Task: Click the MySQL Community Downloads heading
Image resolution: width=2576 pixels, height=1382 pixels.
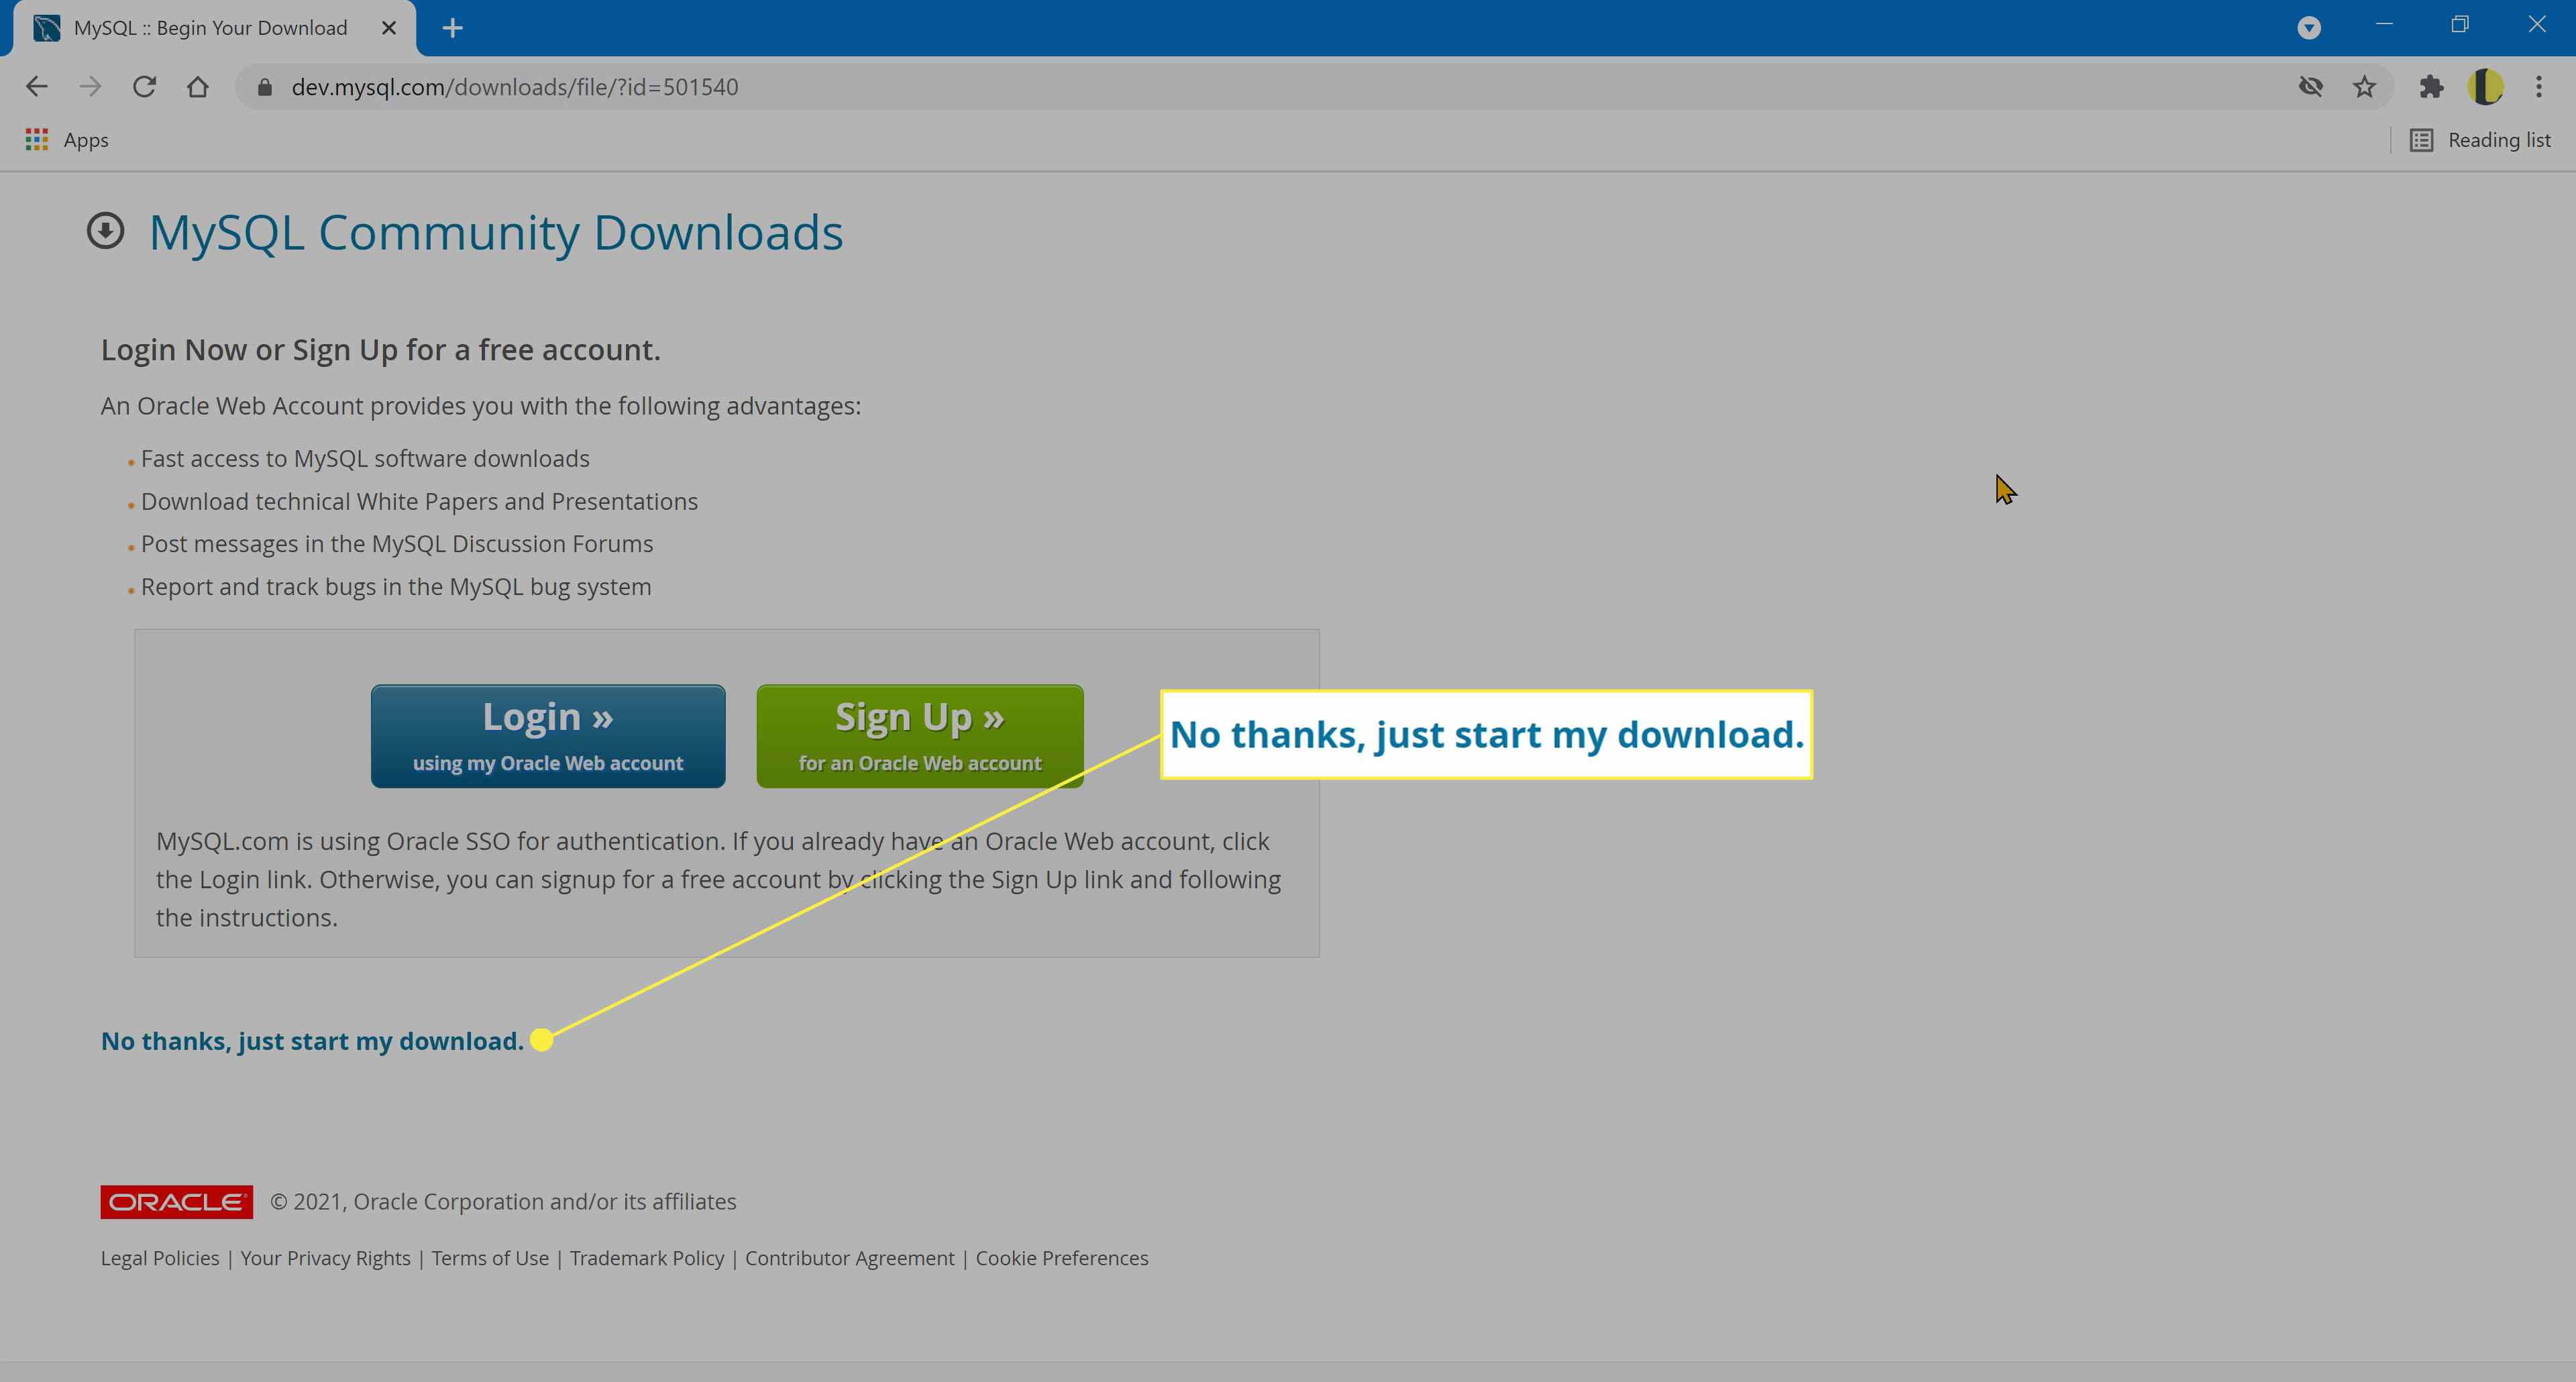Action: click(496, 232)
